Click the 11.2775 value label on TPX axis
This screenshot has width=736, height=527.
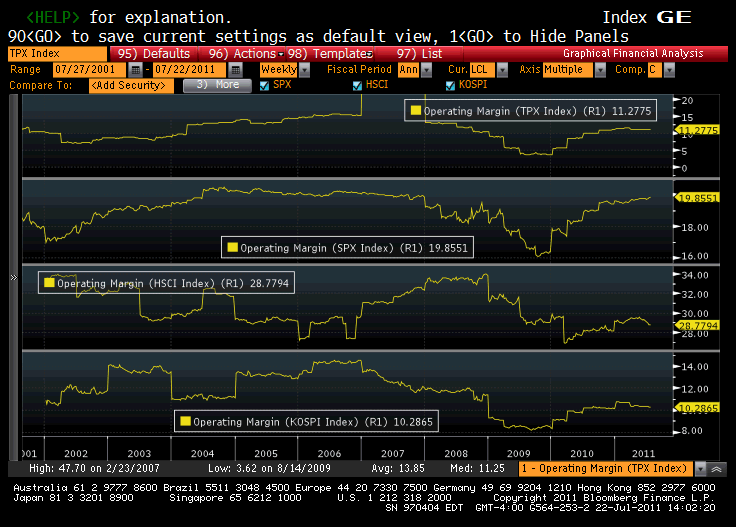(698, 130)
